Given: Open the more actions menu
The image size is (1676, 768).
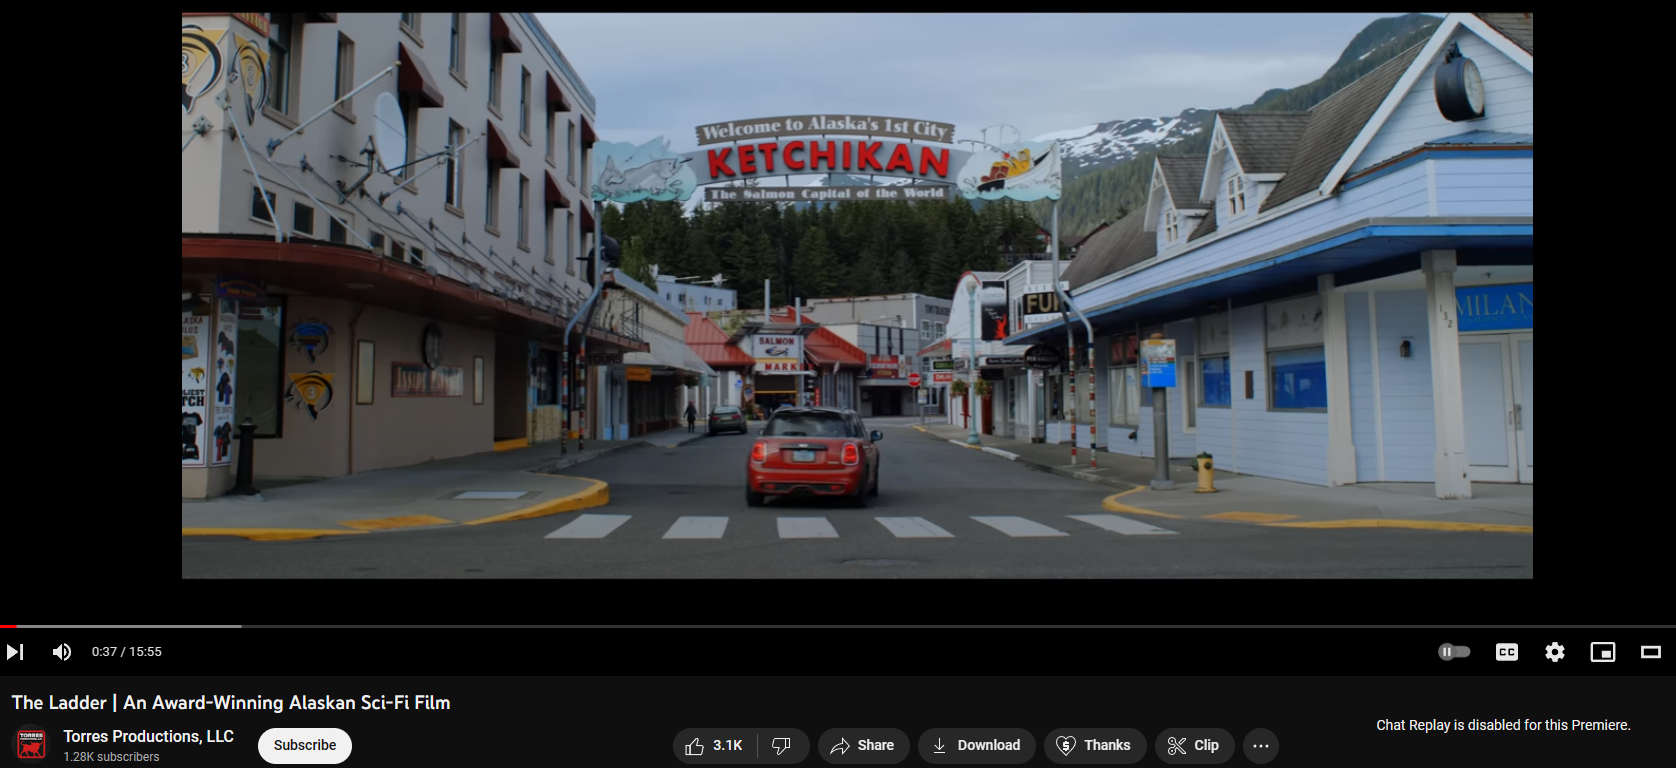Looking at the screenshot, I should (1261, 746).
